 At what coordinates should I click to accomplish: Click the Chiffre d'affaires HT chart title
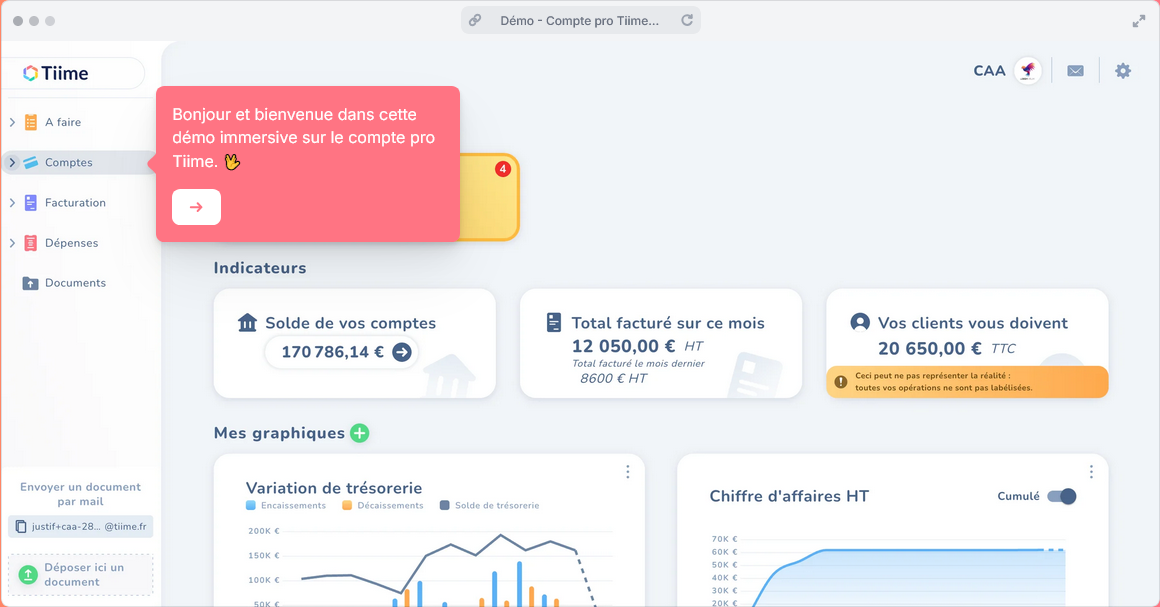click(x=789, y=497)
